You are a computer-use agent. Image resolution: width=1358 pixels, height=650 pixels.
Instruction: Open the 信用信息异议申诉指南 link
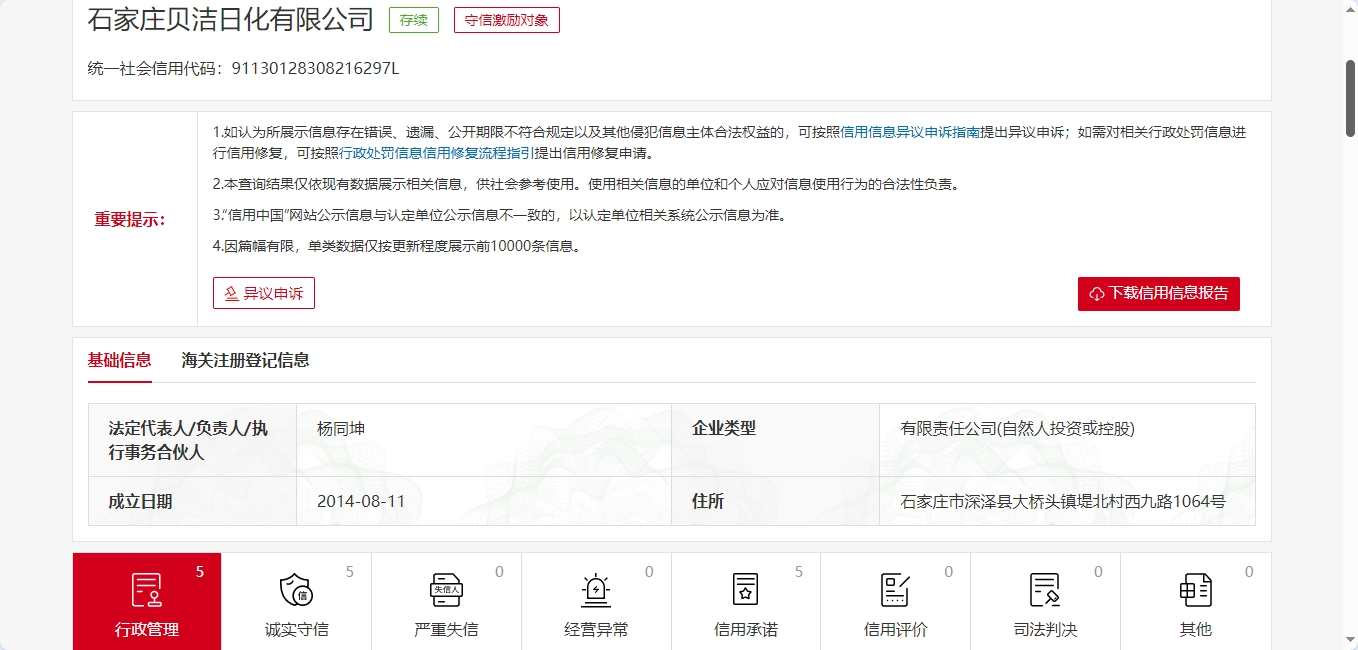coord(910,132)
